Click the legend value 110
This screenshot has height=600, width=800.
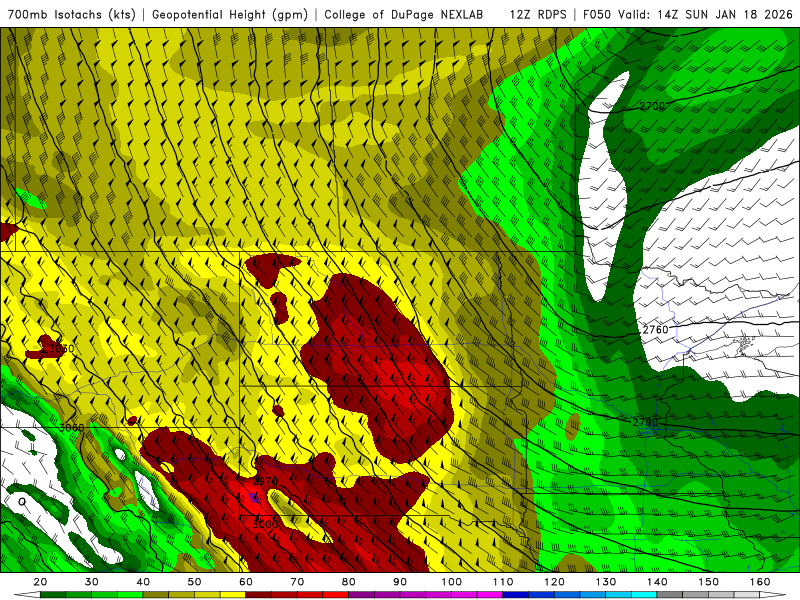coord(503,582)
